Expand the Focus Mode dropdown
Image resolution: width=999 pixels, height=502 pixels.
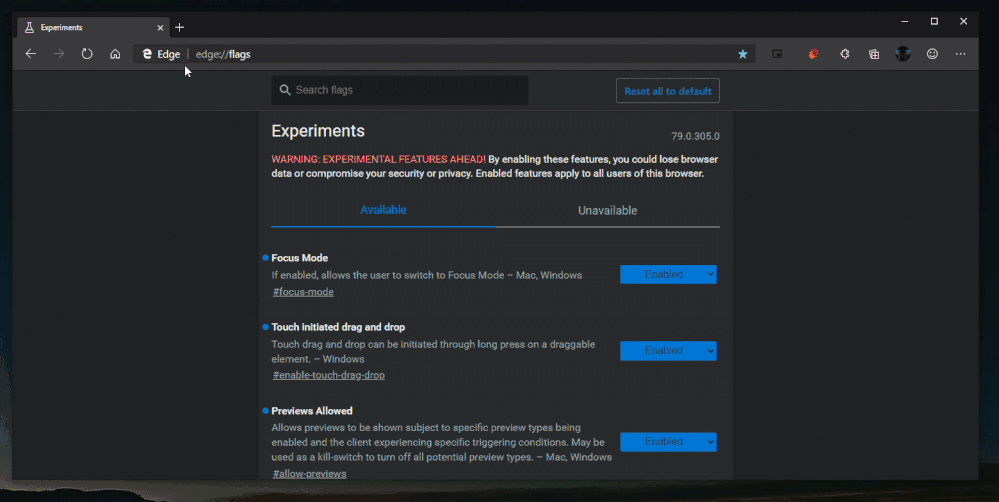coord(668,274)
